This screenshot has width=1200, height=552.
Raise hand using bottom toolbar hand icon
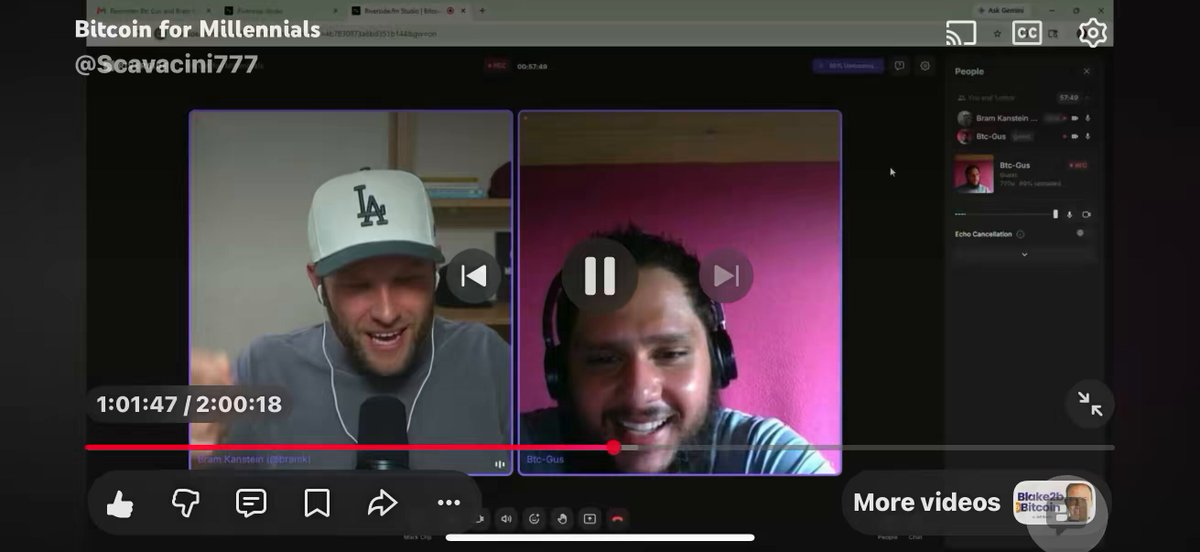[562, 518]
